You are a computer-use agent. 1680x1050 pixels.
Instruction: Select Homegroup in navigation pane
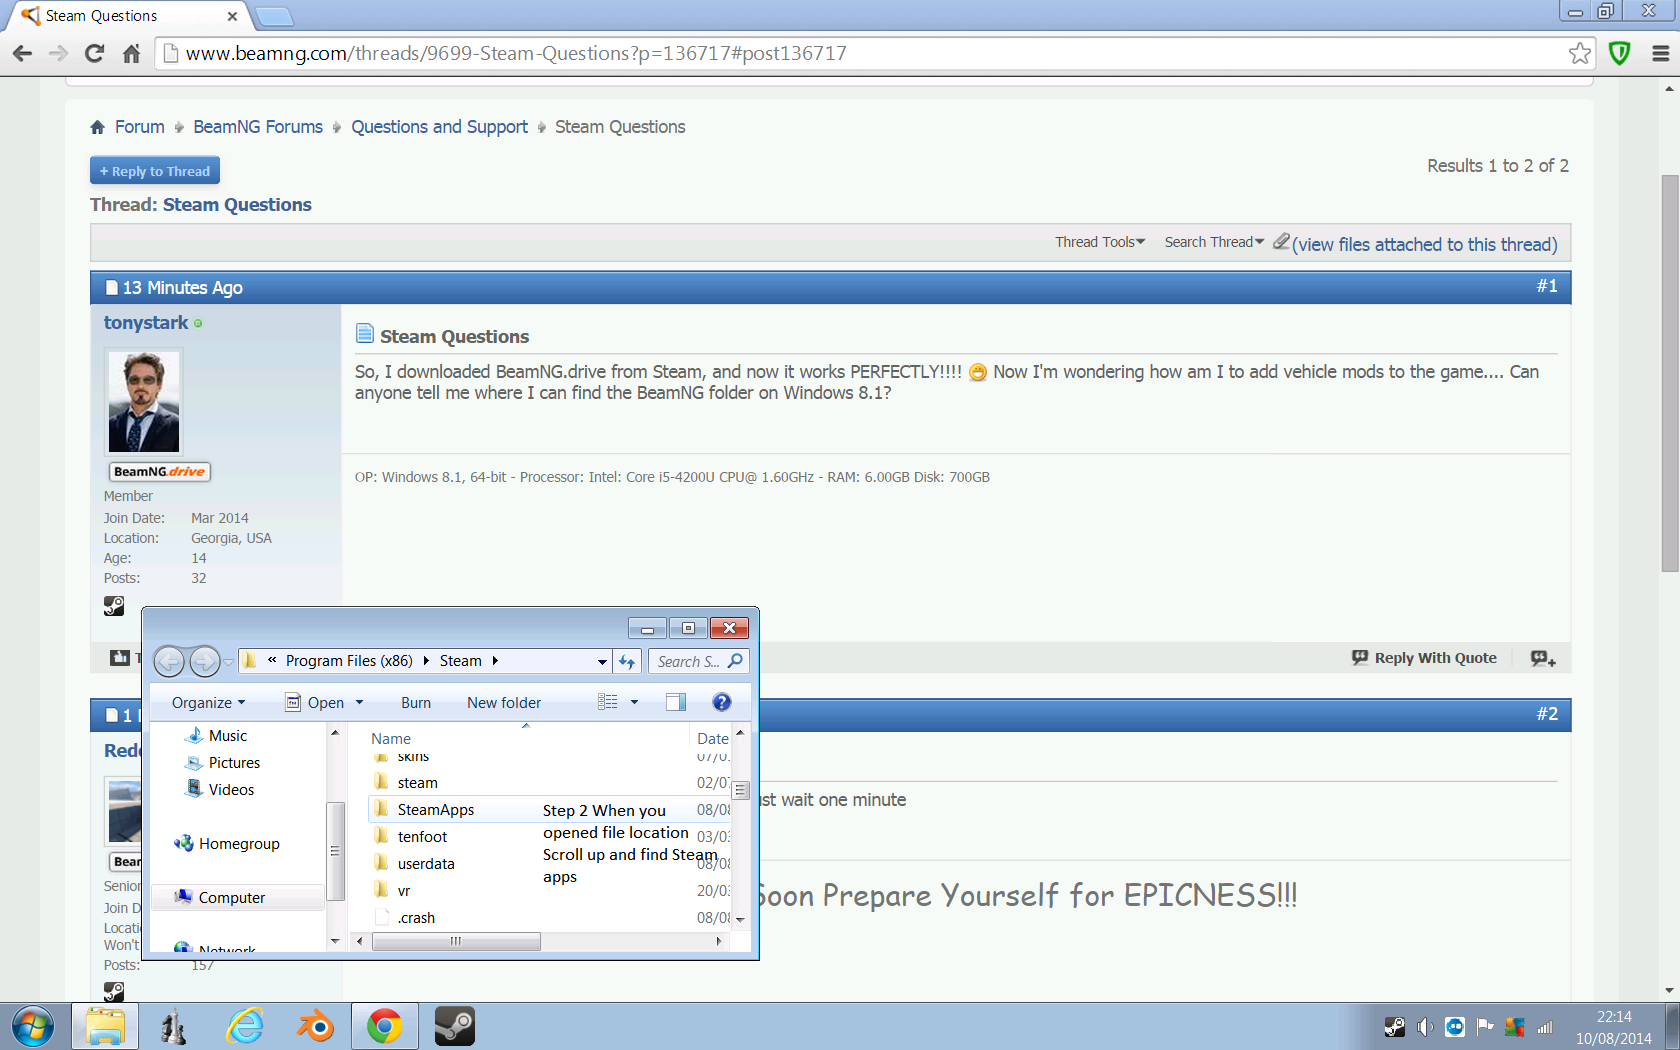pyautogui.click(x=239, y=844)
